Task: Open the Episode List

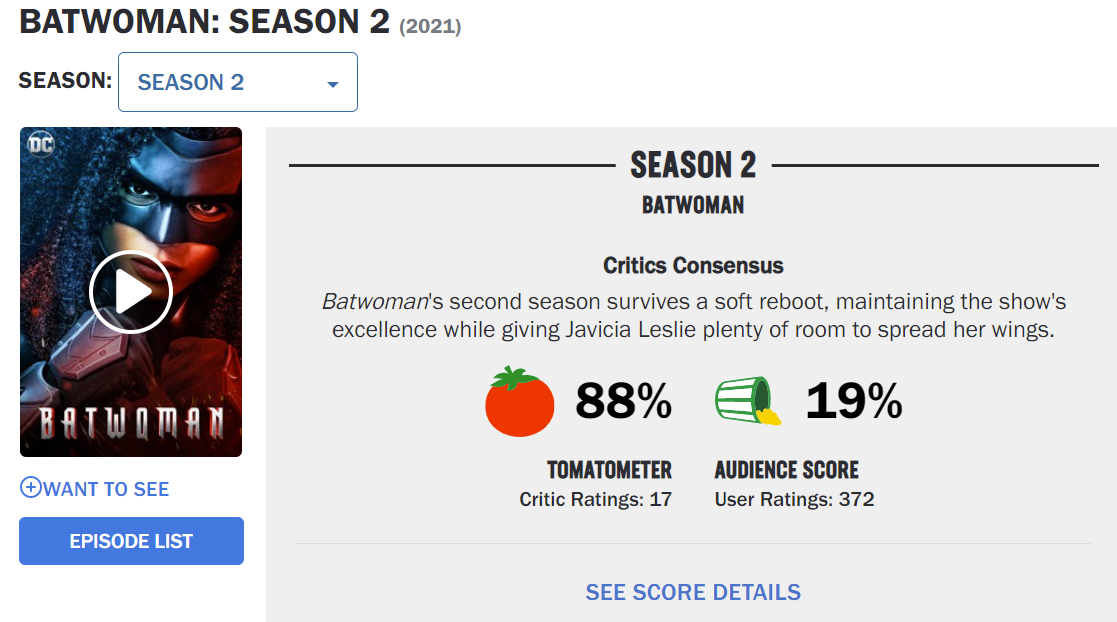Action: click(x=131, y=541)
